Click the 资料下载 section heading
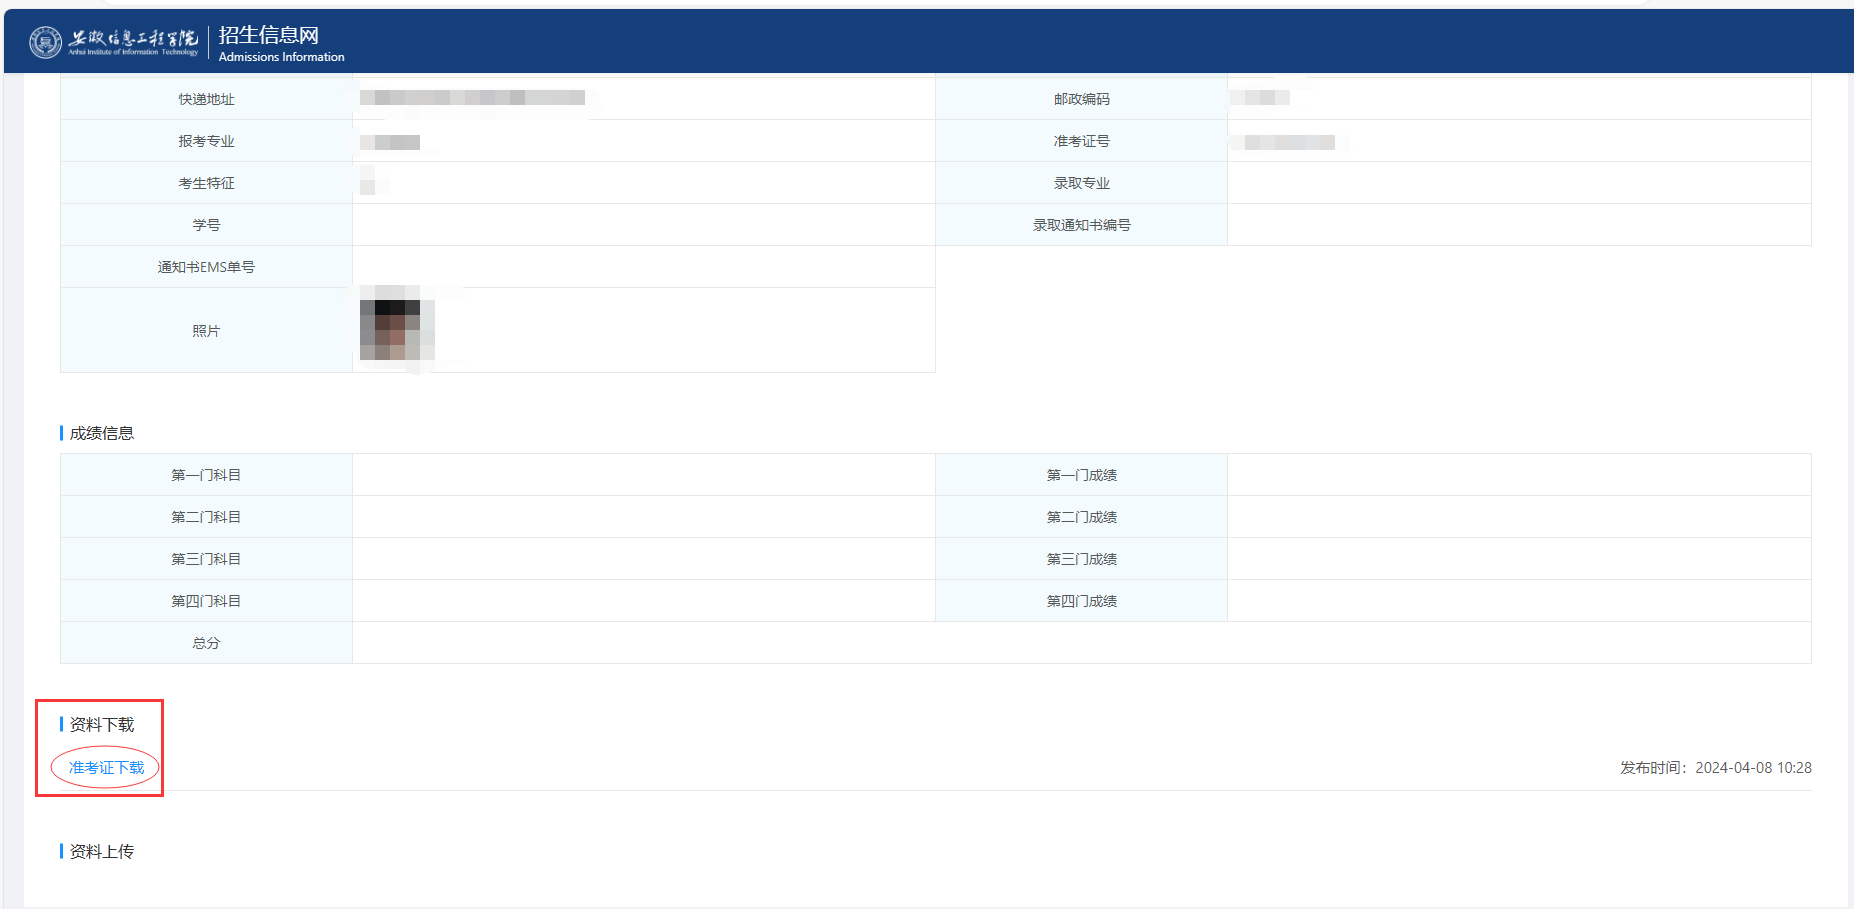Screen dimensions: 1854x909 coord(101,724)
